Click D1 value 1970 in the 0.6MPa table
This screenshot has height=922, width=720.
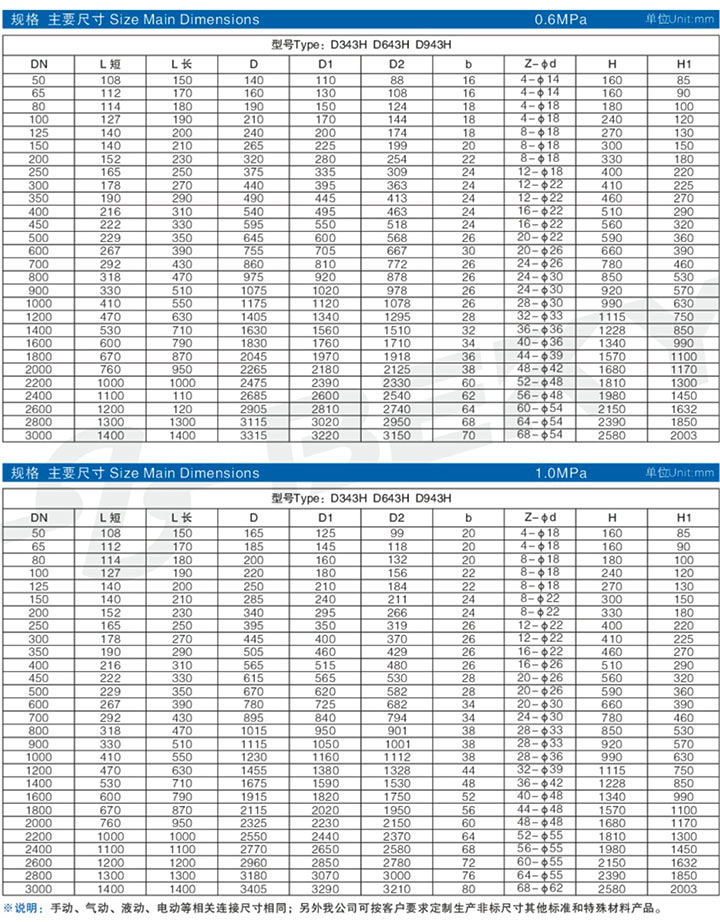325,357
